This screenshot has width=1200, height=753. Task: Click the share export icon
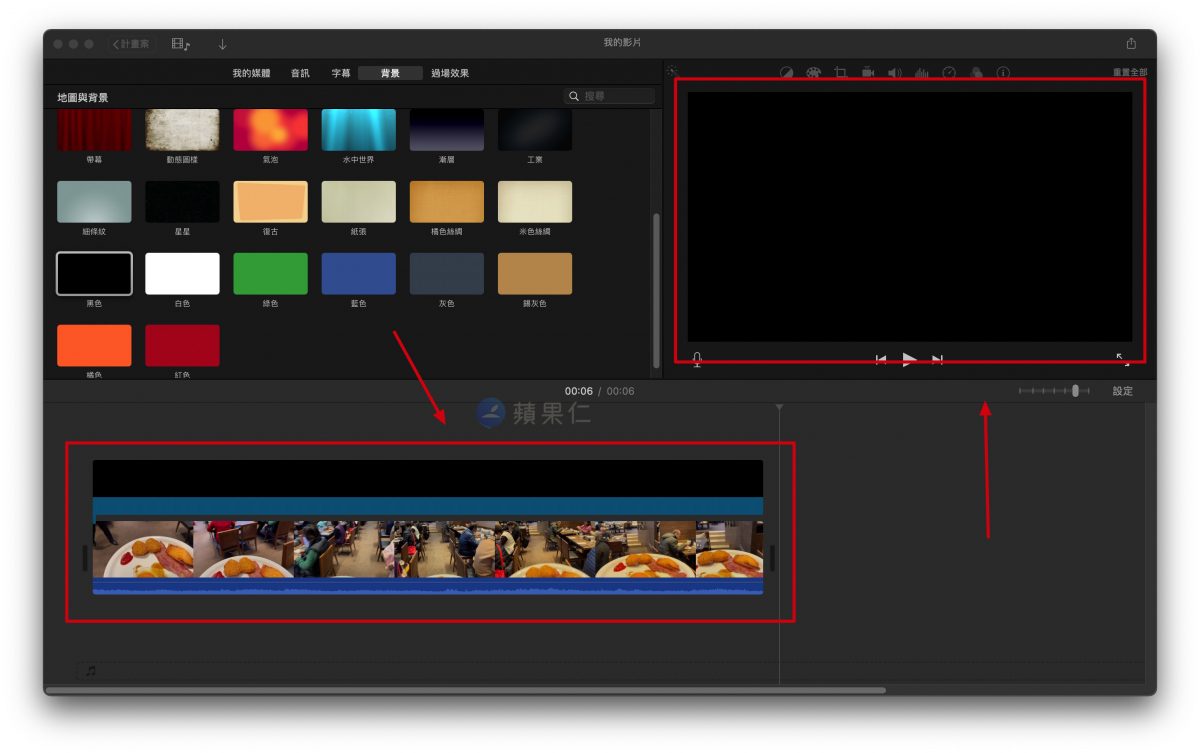[1131, 43]
